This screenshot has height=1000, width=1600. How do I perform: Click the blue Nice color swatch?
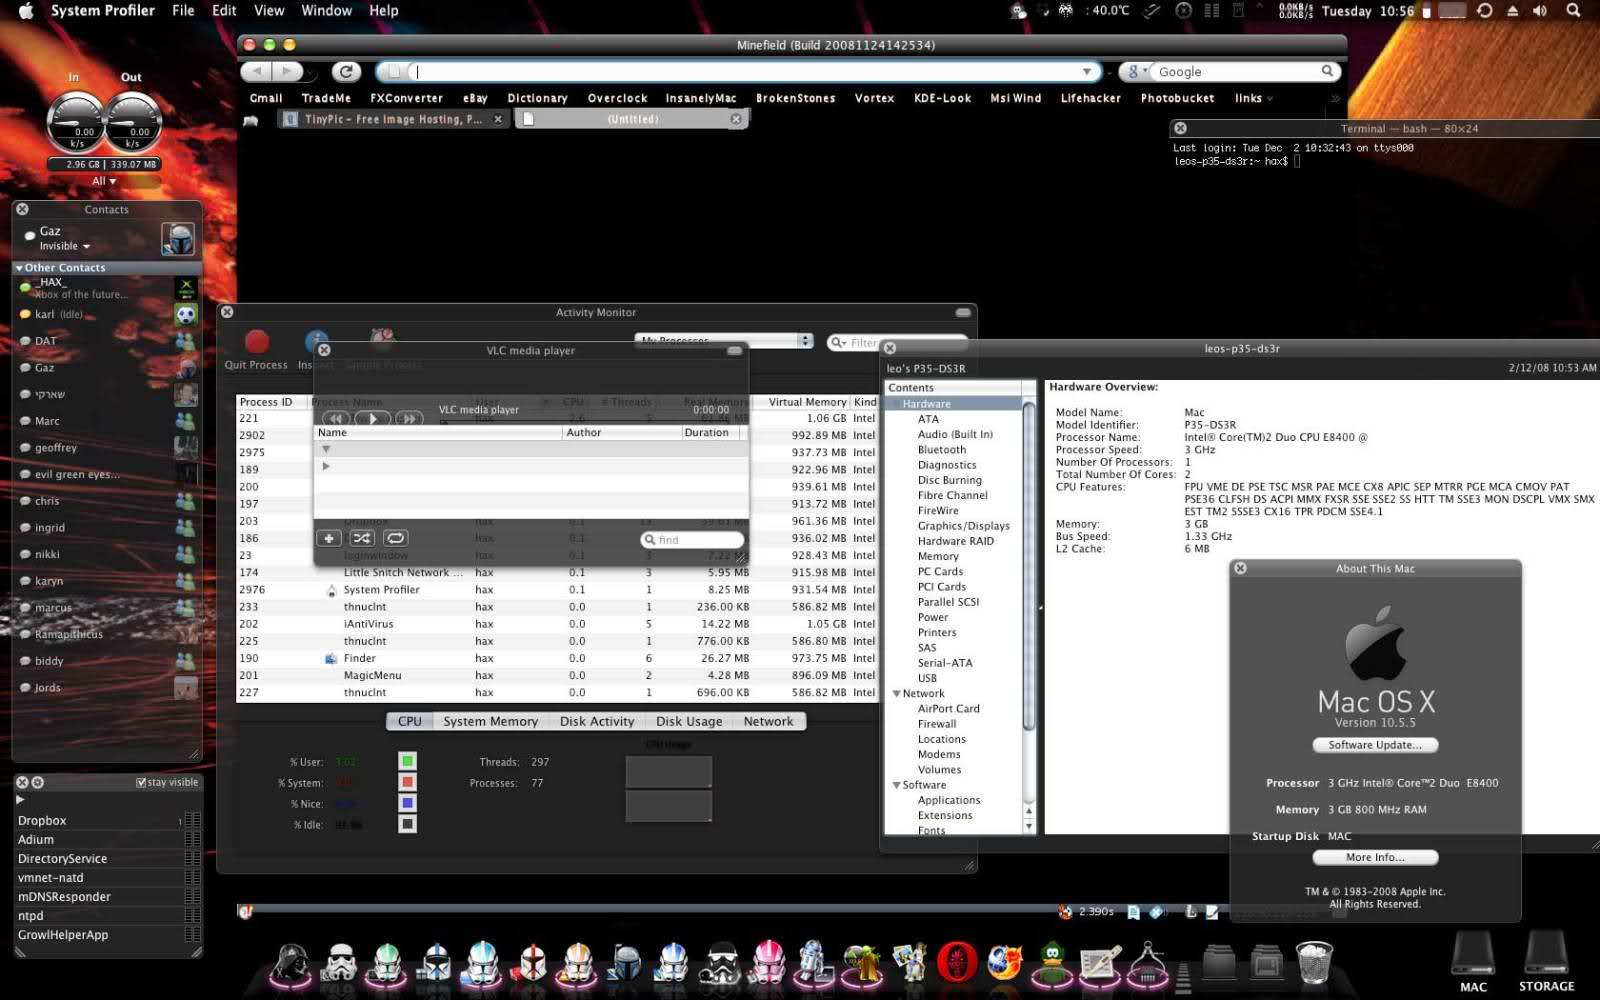pyautogui.click(x=407, y=803)
